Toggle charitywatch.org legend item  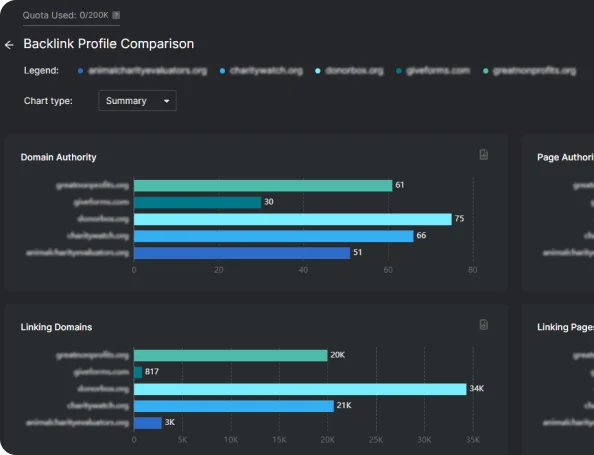pyautogui.click(x=261, y=71)
